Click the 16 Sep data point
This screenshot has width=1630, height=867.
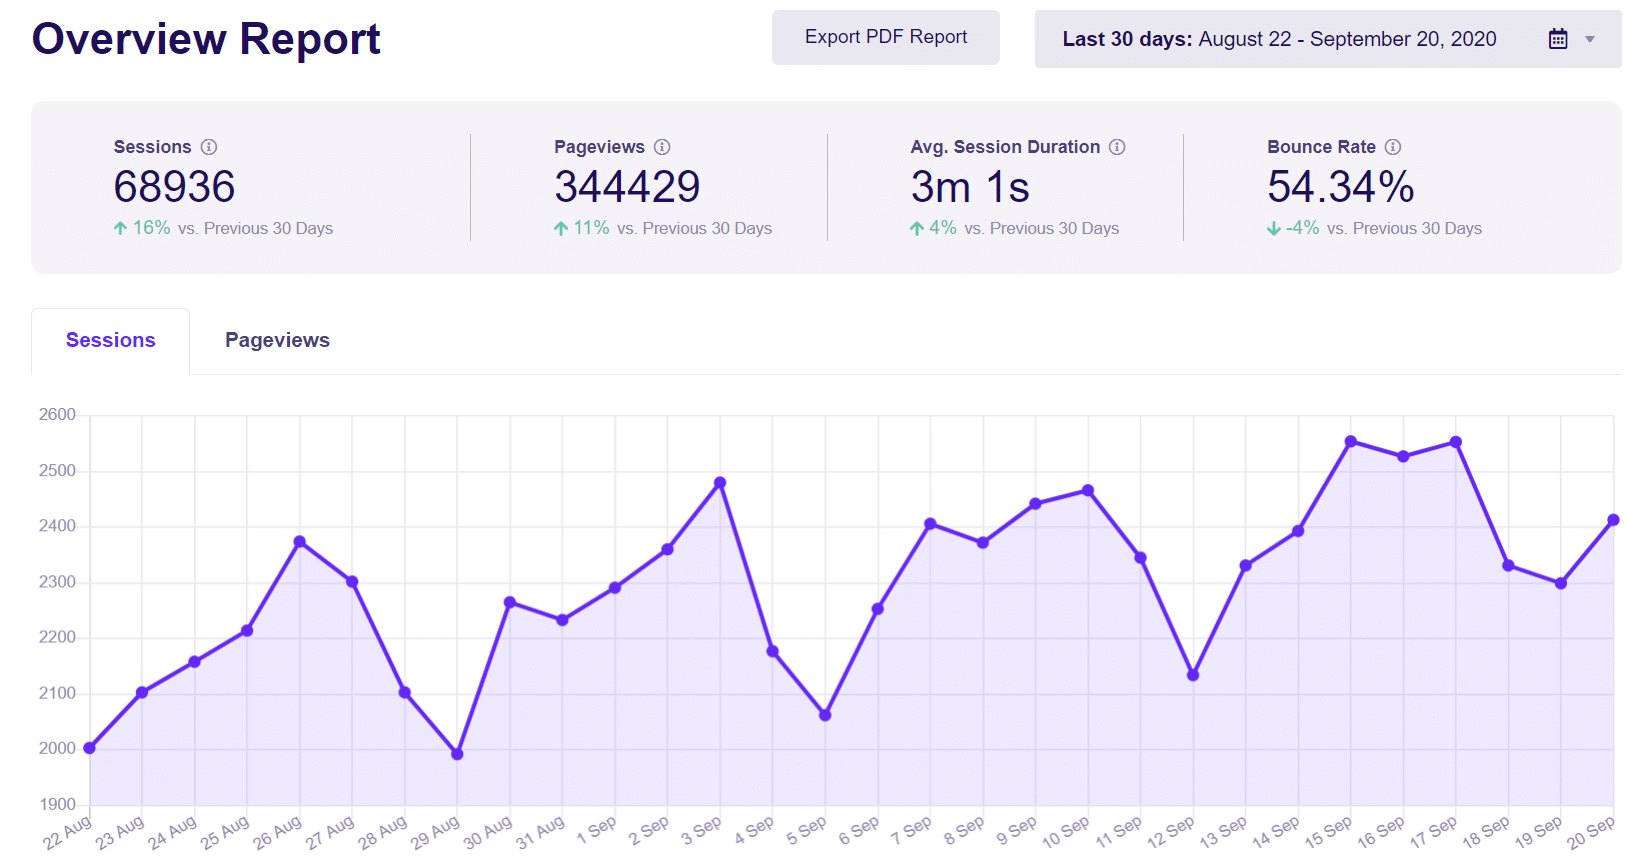click(1403, 456)
